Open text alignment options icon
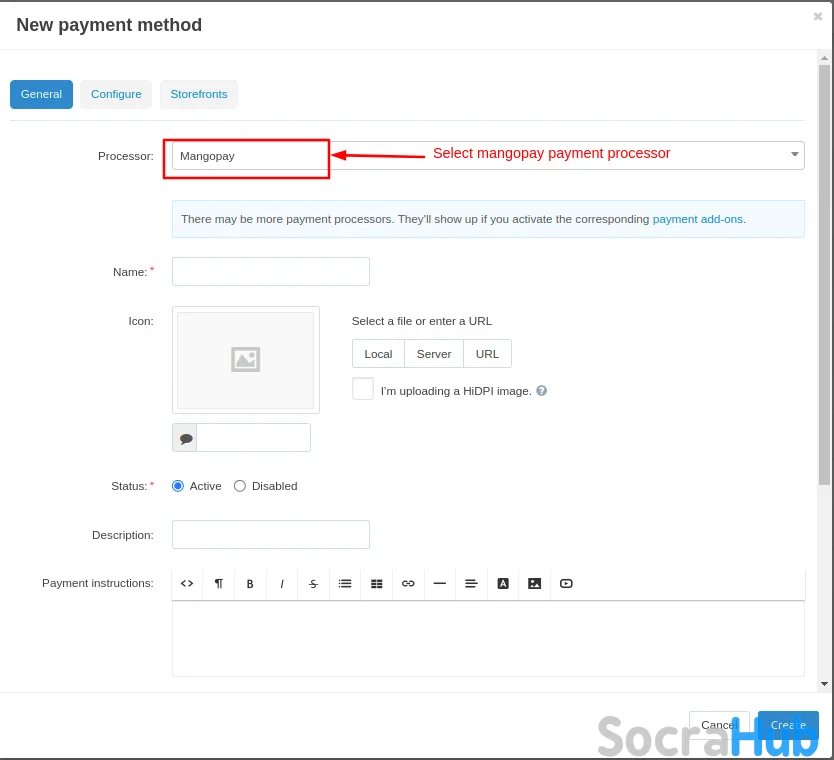Image resolution: width=834 pixels, height=760 pixels. point(471,583)
